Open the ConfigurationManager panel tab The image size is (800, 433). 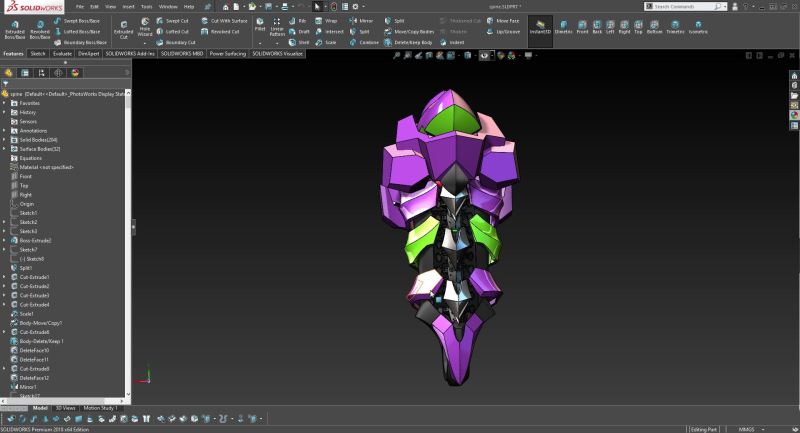42,73
